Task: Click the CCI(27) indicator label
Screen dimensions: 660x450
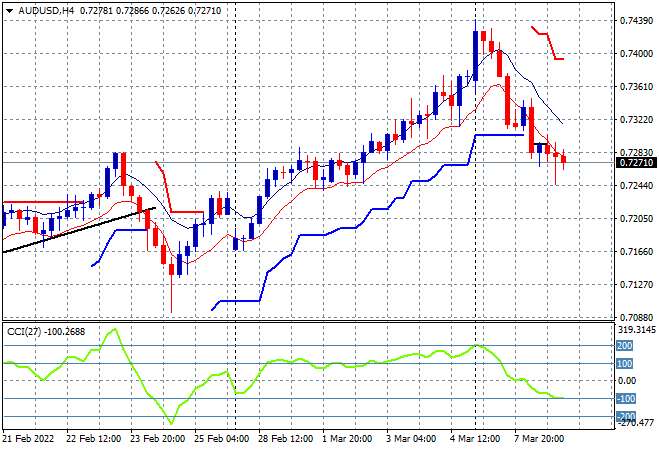Action: pos(24,332)
